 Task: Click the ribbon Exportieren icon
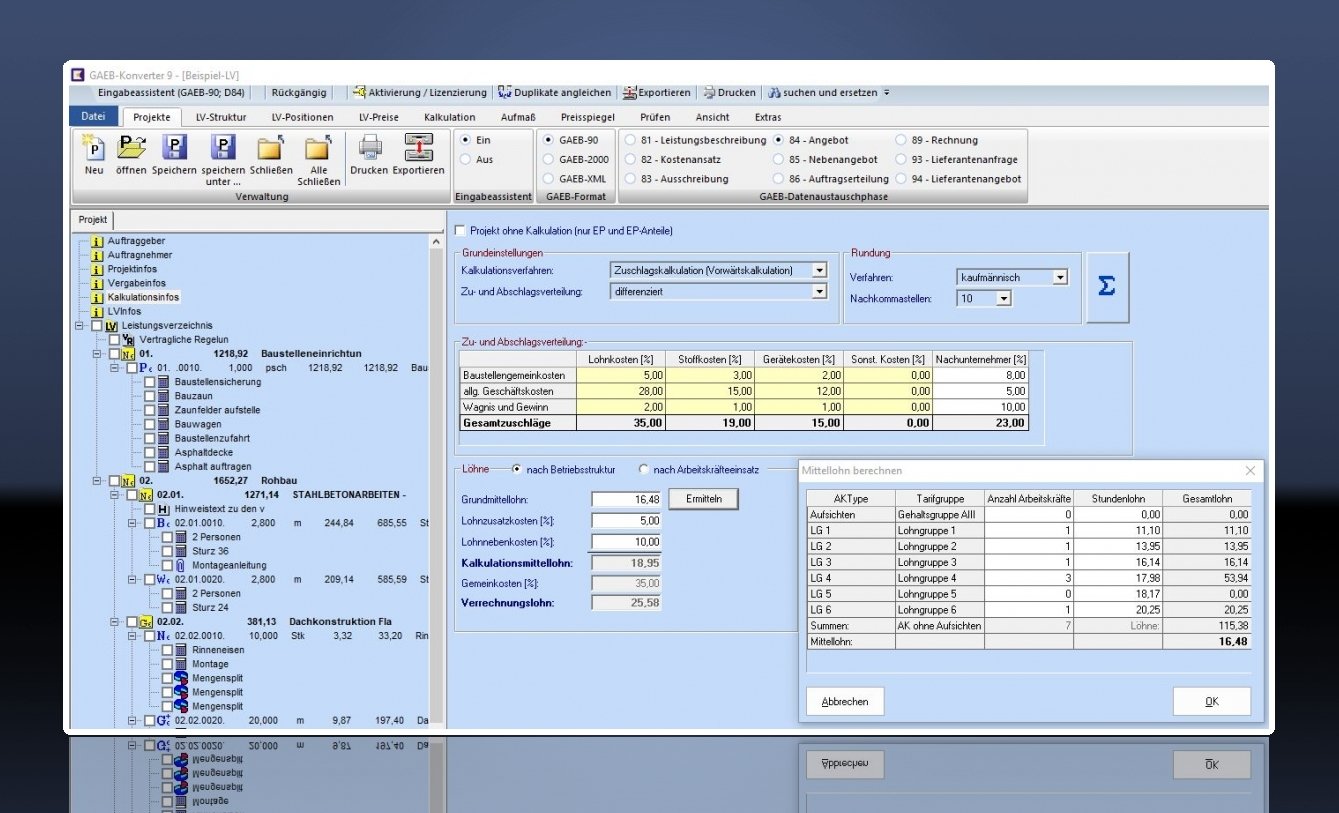click(418, 149)
